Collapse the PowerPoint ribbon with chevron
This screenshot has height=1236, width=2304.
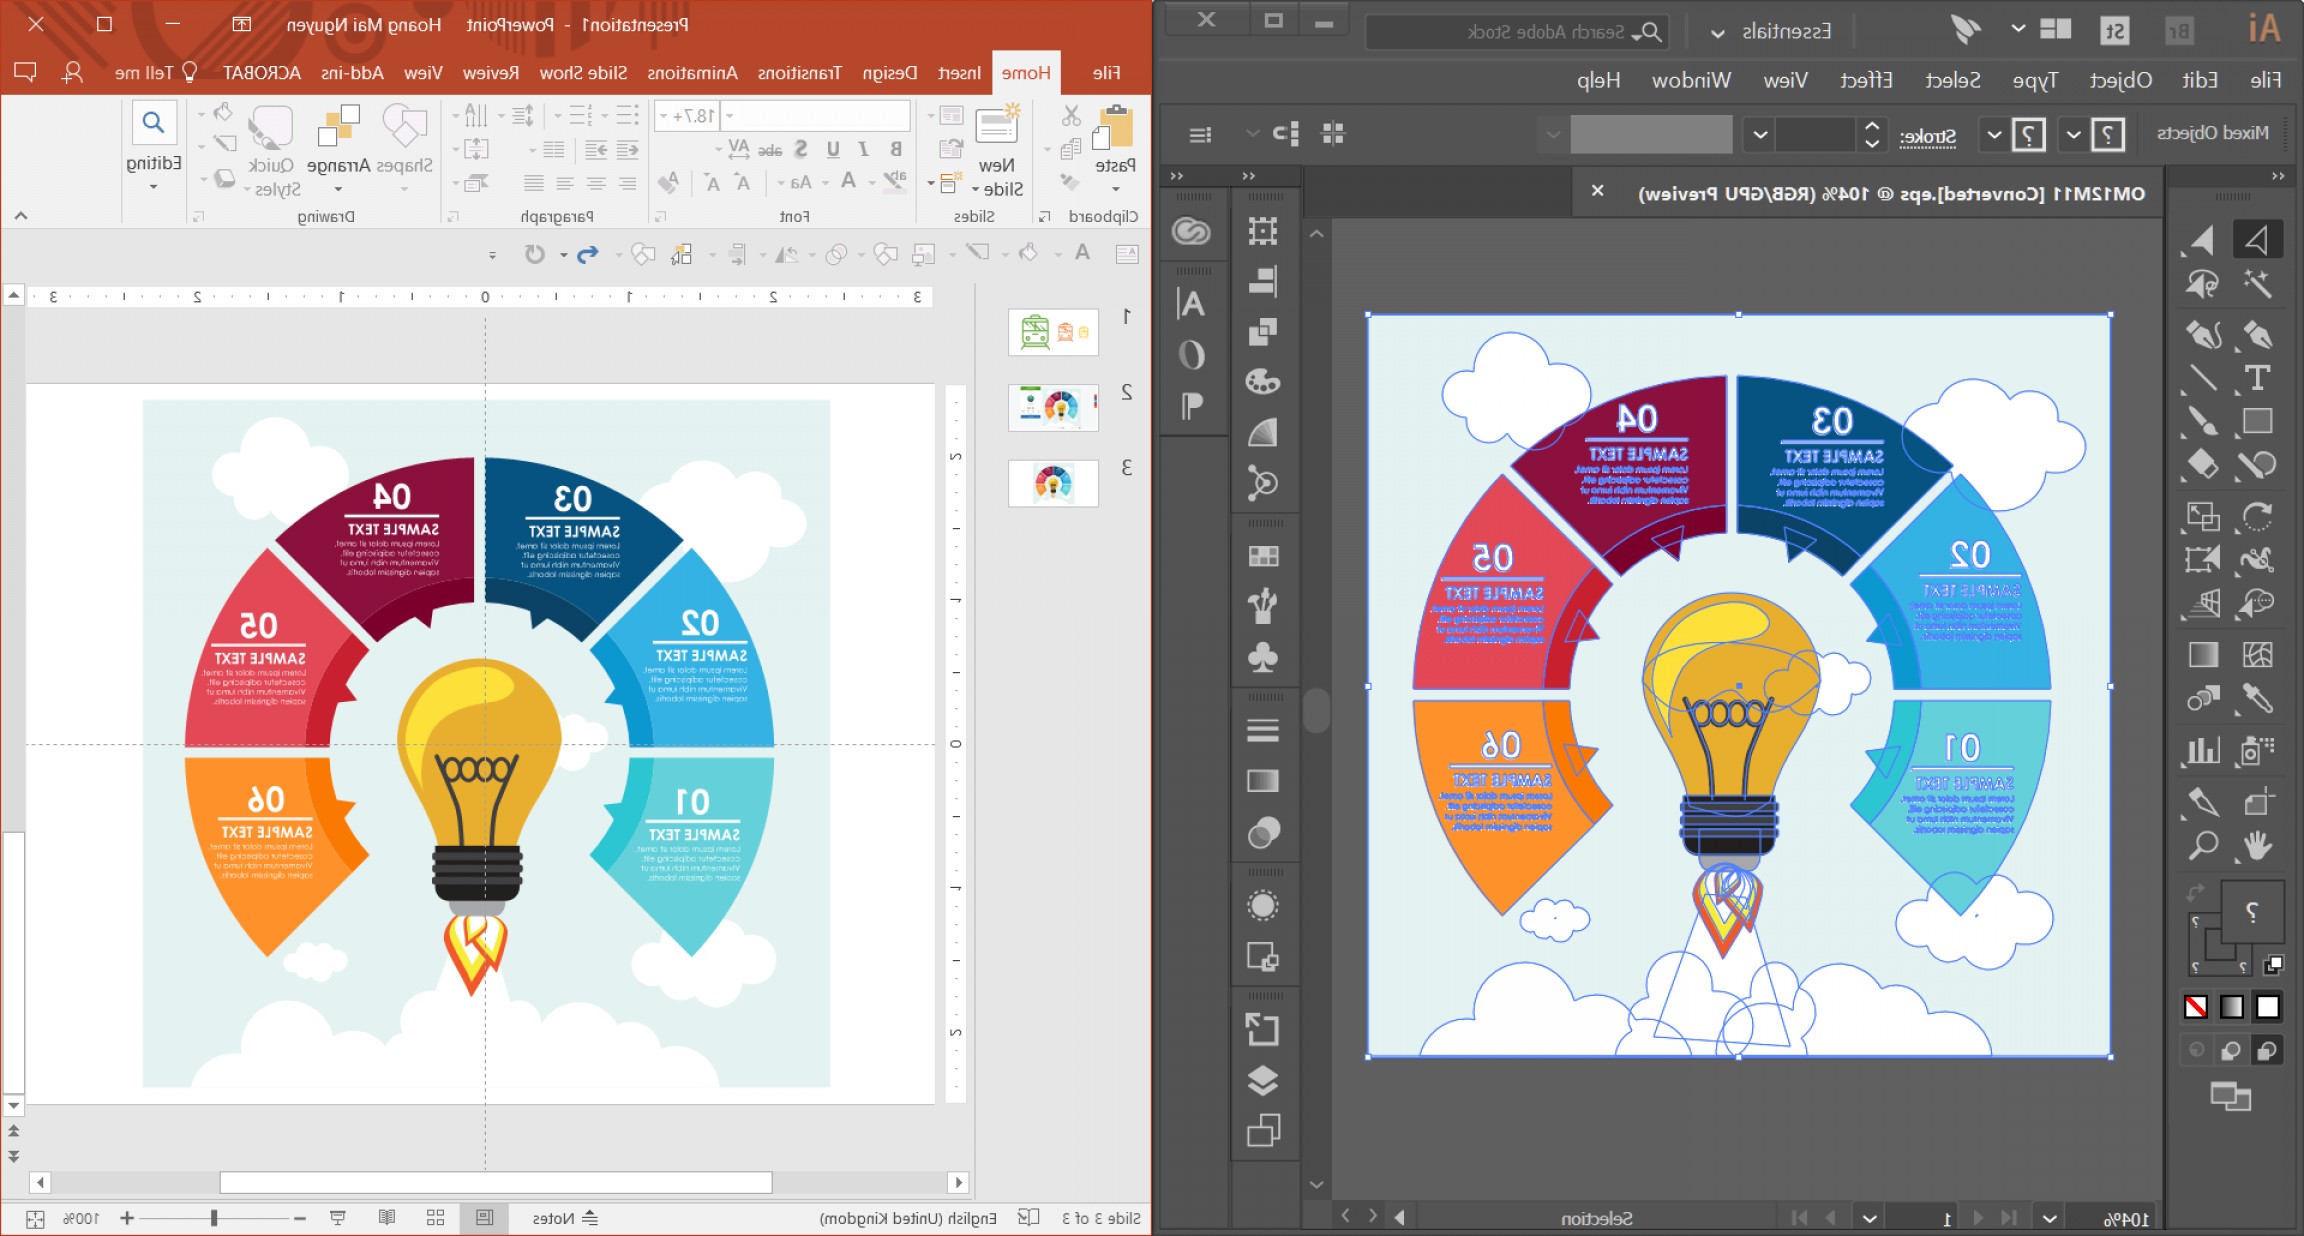[x=21, y=216]
